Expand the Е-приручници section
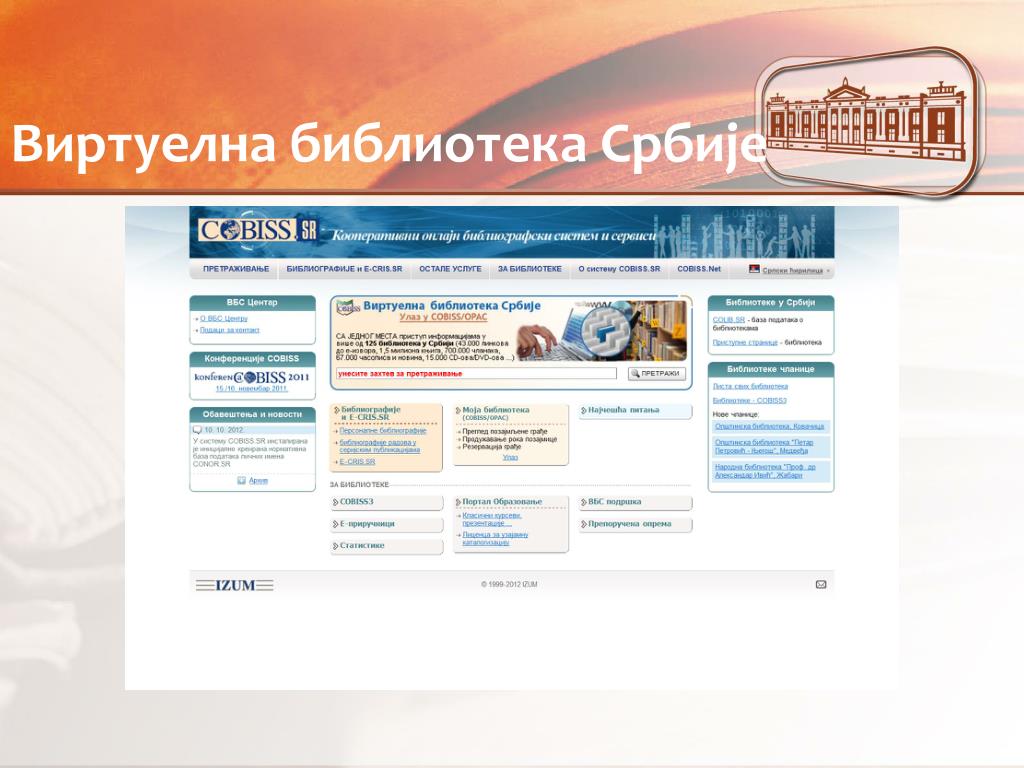Viewport: 1024px width, 768px height. point(387,524)
